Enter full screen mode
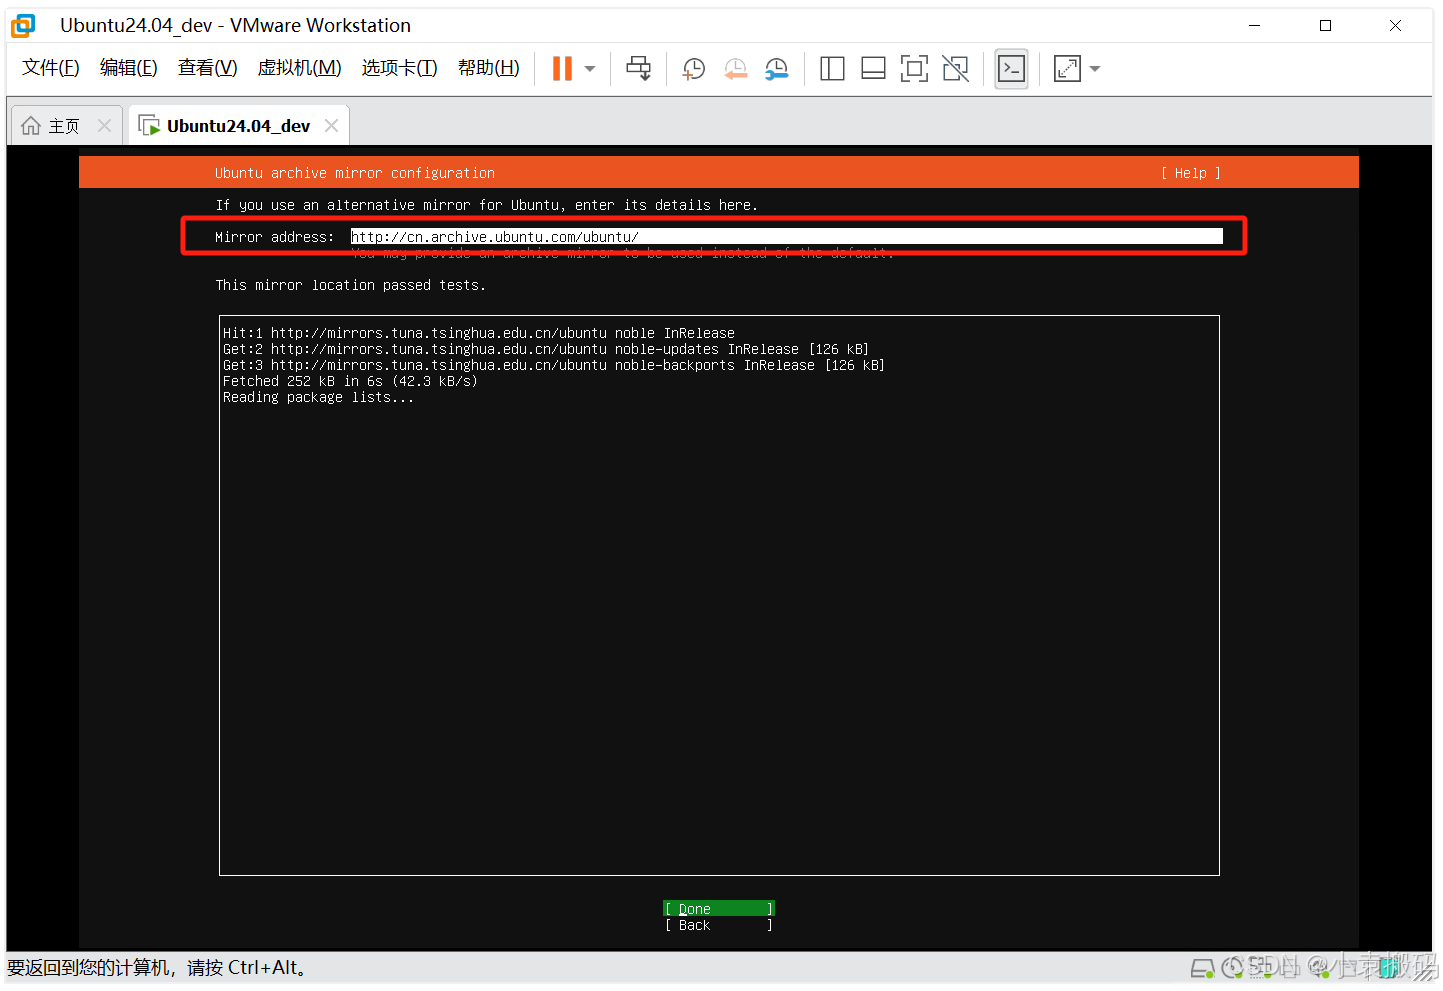 coord(914,69)
